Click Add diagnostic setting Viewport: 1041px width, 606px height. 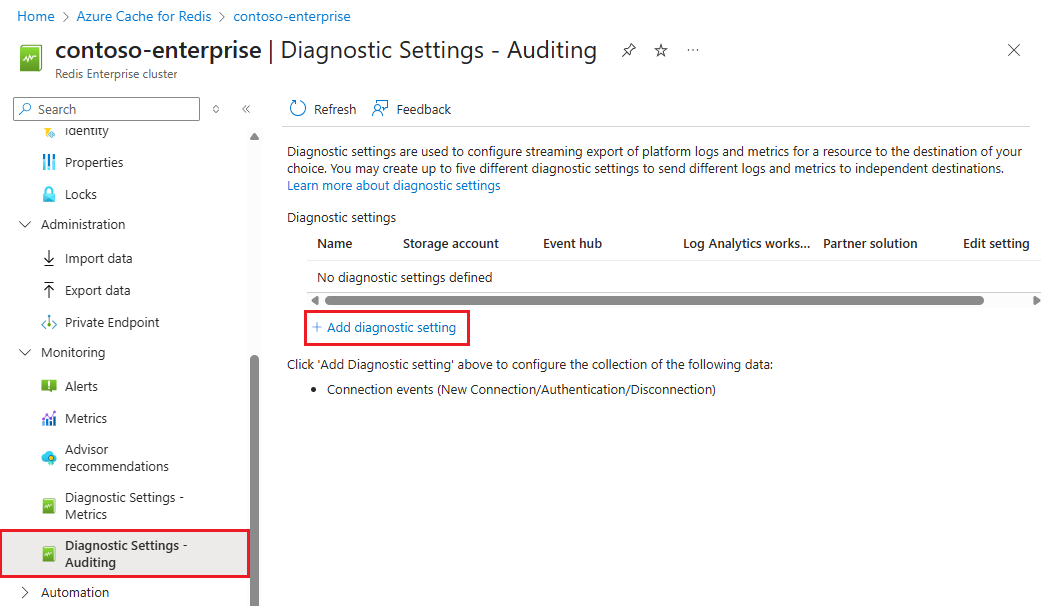(x=386, y=327)
